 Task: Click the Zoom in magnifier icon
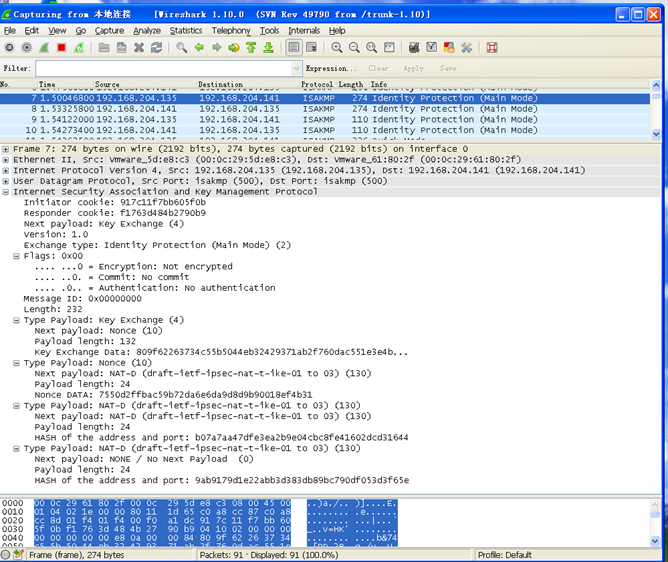(x=337, y=47)
